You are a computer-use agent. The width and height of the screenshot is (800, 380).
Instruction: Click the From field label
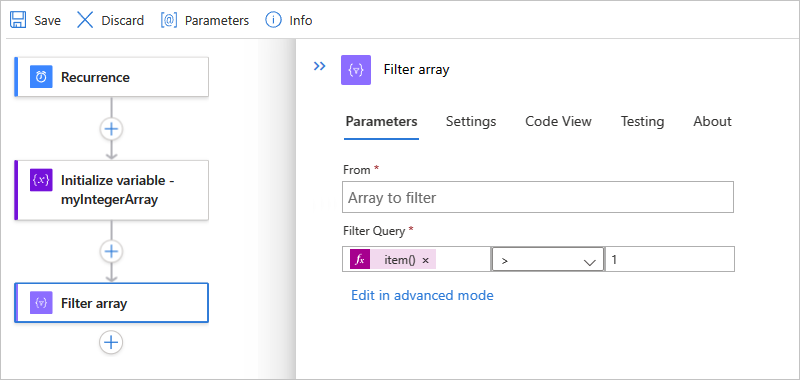tap(357, 170)
